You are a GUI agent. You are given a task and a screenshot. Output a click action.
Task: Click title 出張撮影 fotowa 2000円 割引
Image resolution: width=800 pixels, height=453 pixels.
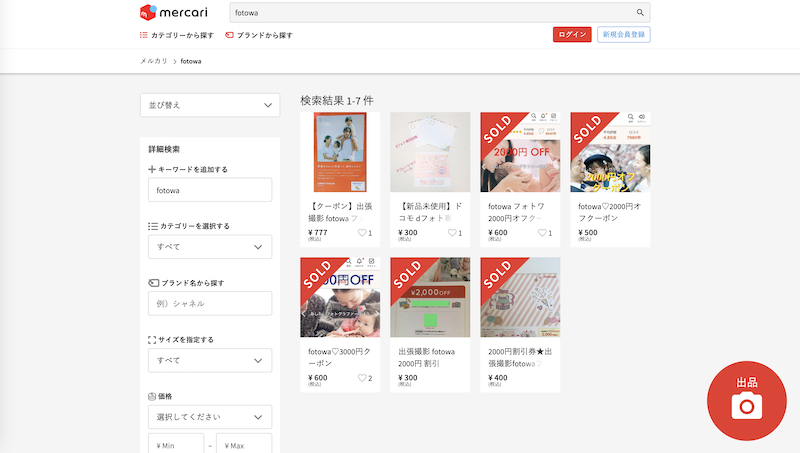pyautogui.click(x=427, y=358)
